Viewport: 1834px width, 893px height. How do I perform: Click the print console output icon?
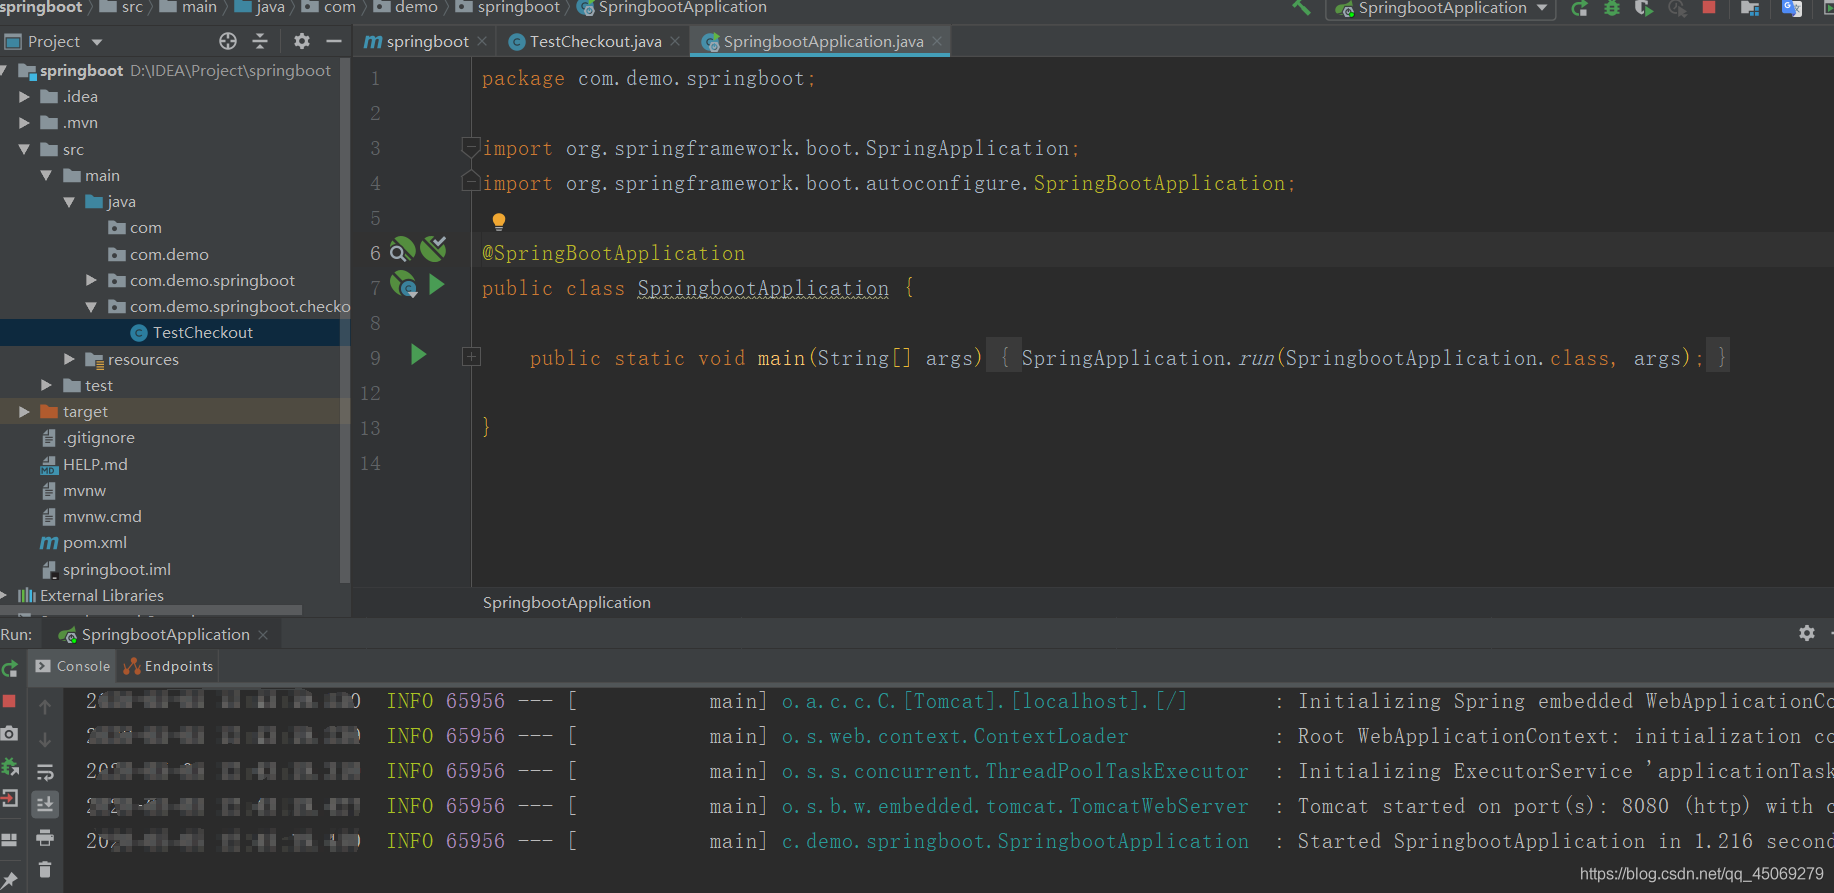pyautogui.click(x=45, y=837)
